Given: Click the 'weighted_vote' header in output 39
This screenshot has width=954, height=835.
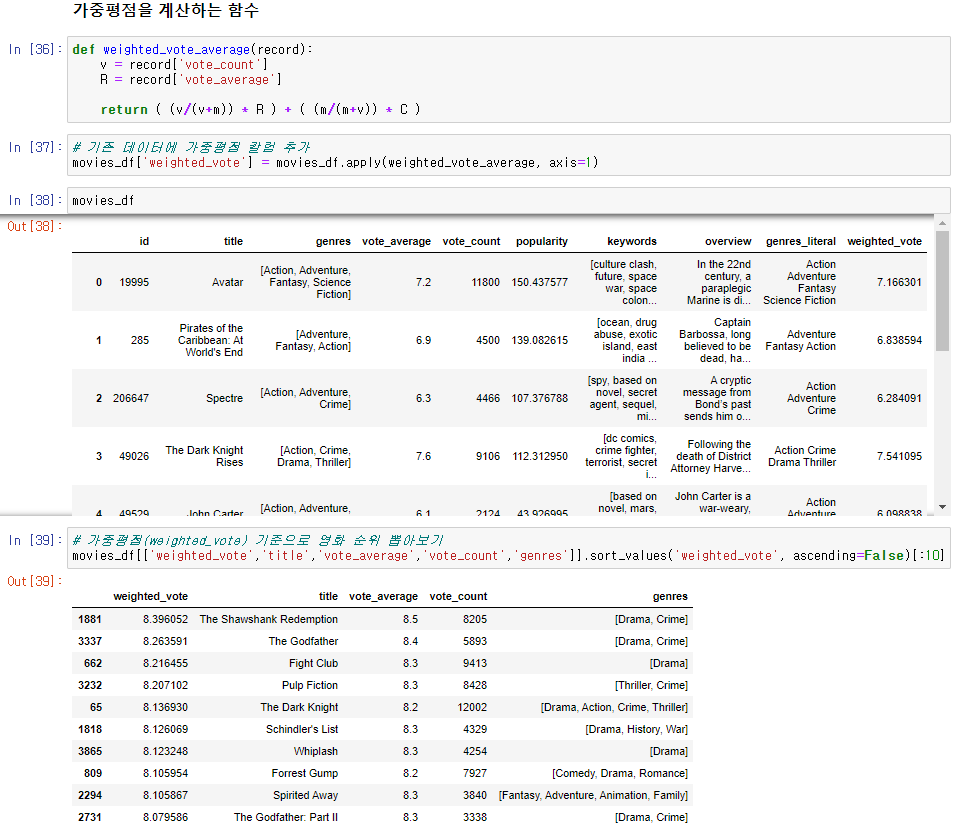Looking at the screenshot, I should pos(151,596).
